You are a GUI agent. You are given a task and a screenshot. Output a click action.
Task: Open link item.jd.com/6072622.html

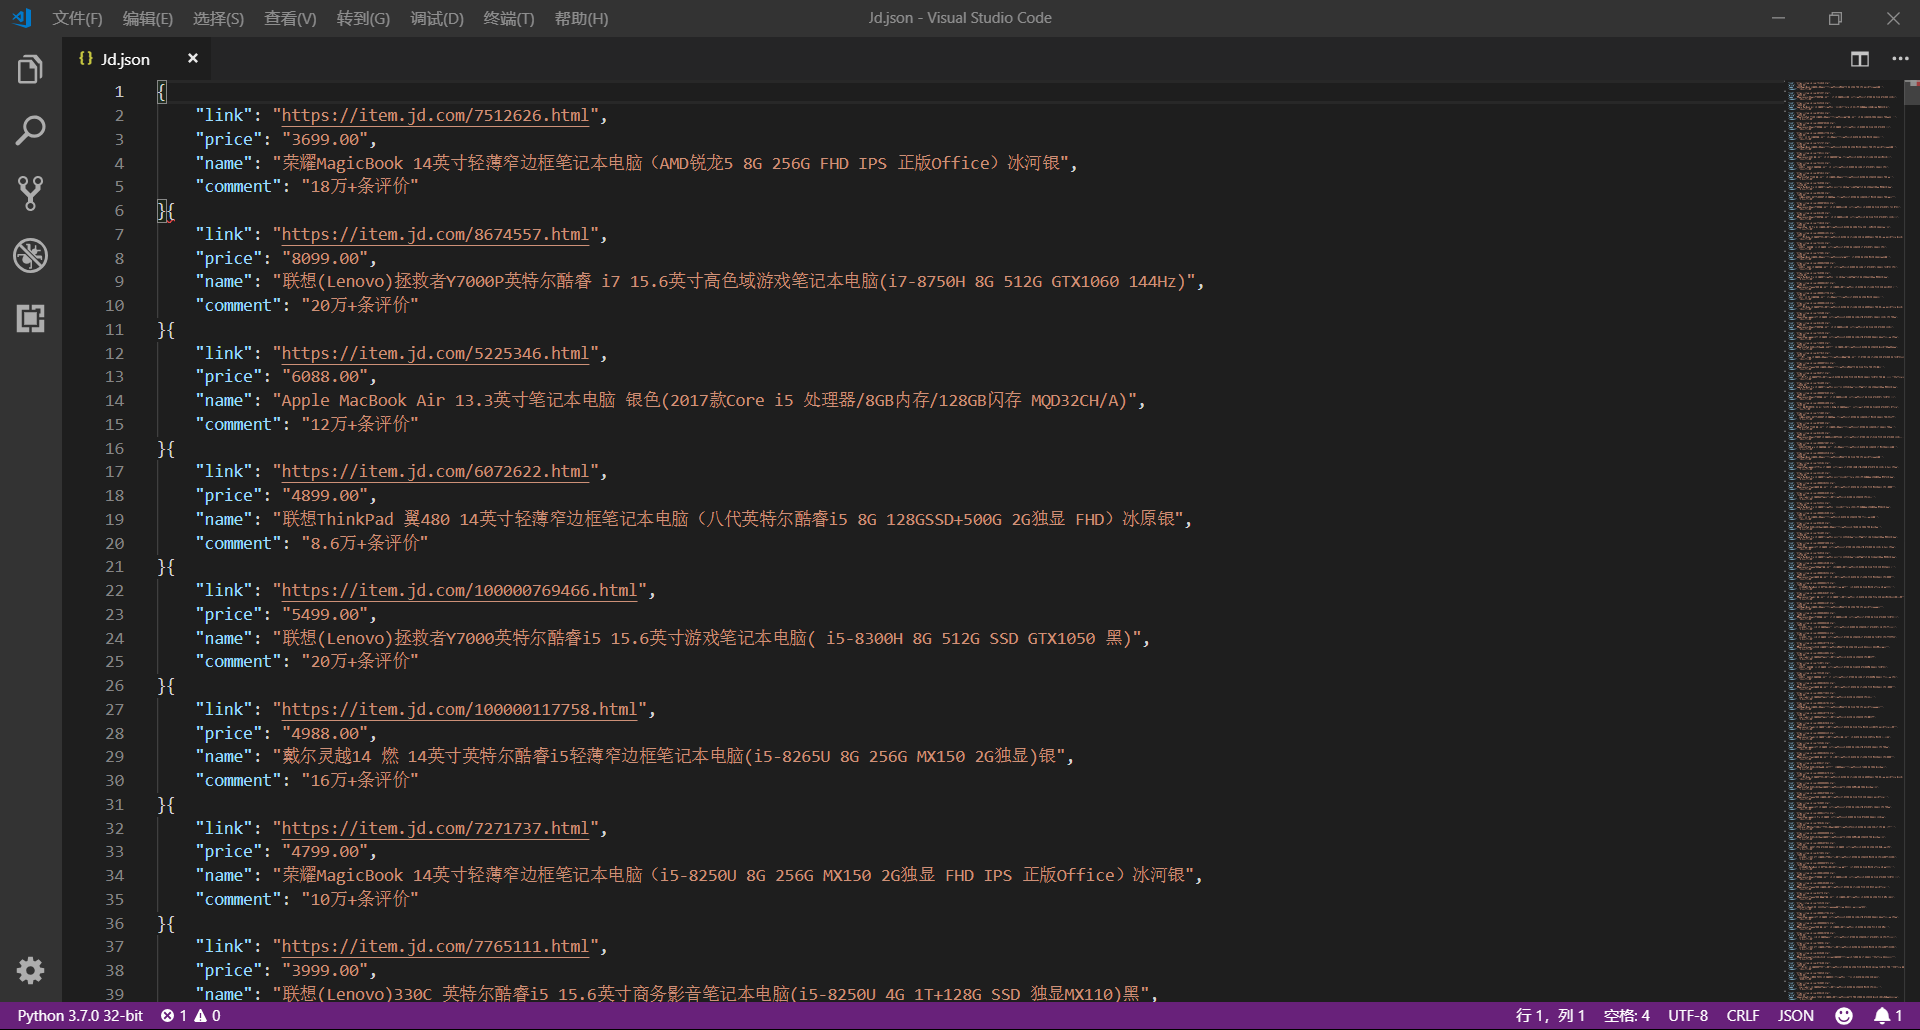[435, 472]
